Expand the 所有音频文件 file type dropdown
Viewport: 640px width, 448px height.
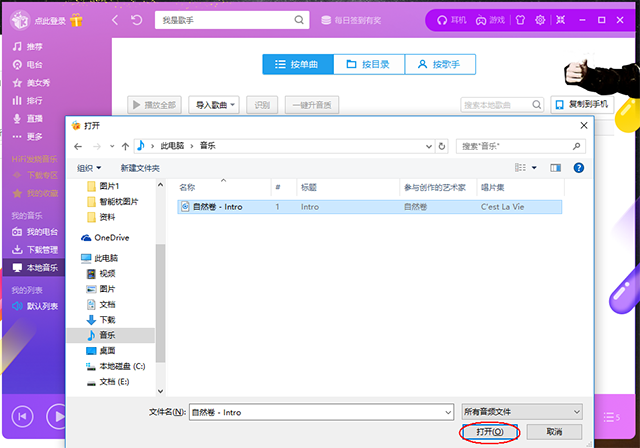click(x=521, y=412)
